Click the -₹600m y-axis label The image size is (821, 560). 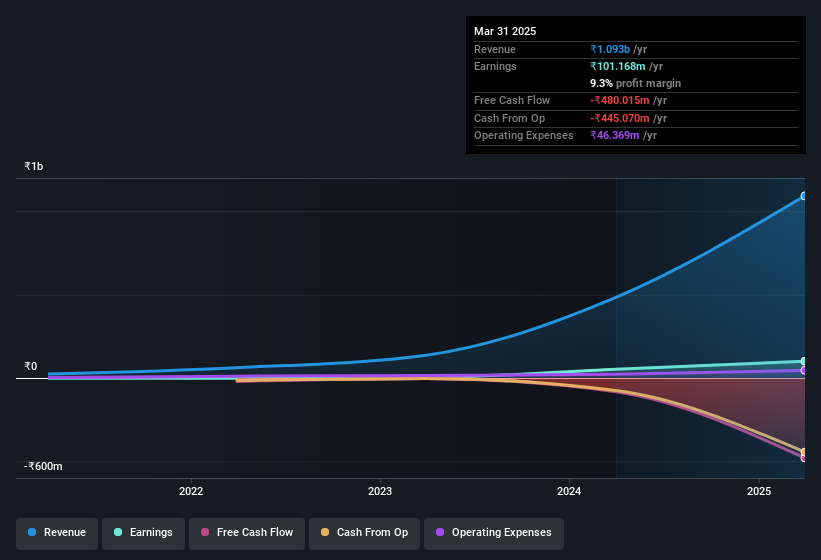click(x=43, y=466)
